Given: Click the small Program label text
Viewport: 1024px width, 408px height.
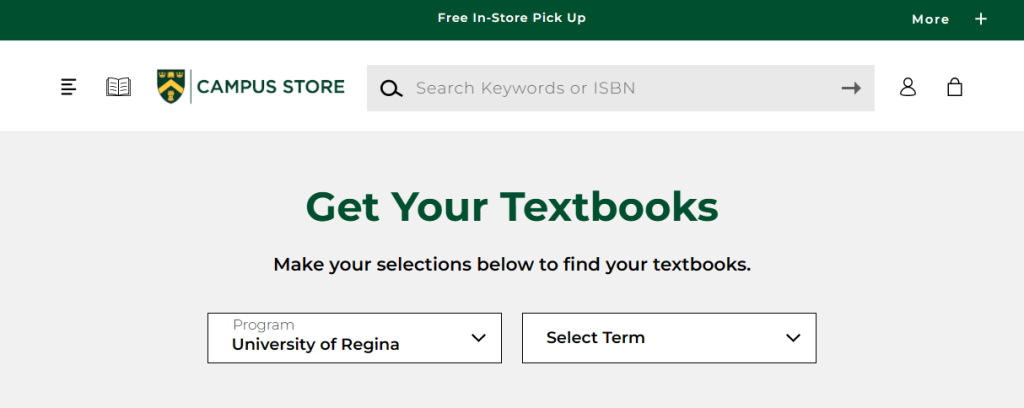Looking at the screenshot, I should (263, 325).
